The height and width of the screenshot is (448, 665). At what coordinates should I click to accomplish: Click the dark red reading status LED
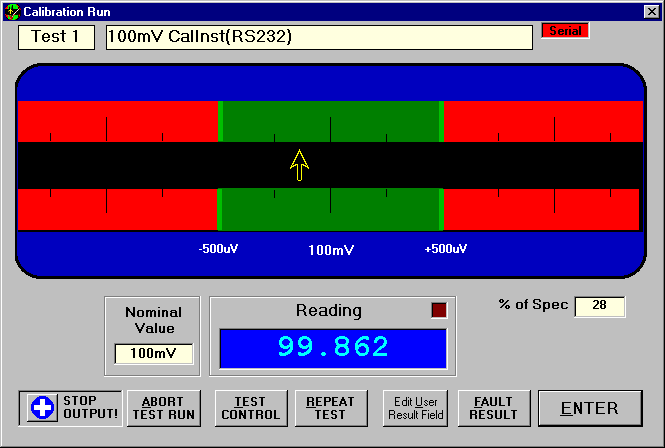[438, 310]
